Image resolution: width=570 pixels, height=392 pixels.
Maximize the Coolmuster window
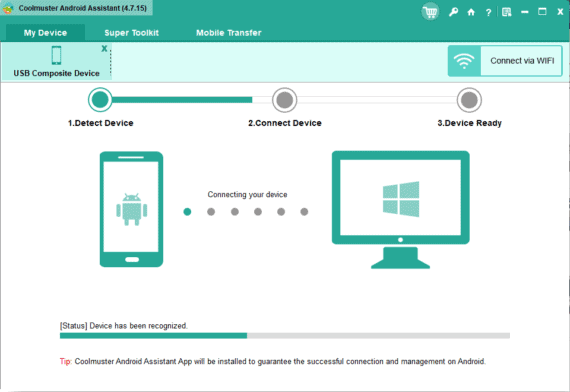point(542,12)
